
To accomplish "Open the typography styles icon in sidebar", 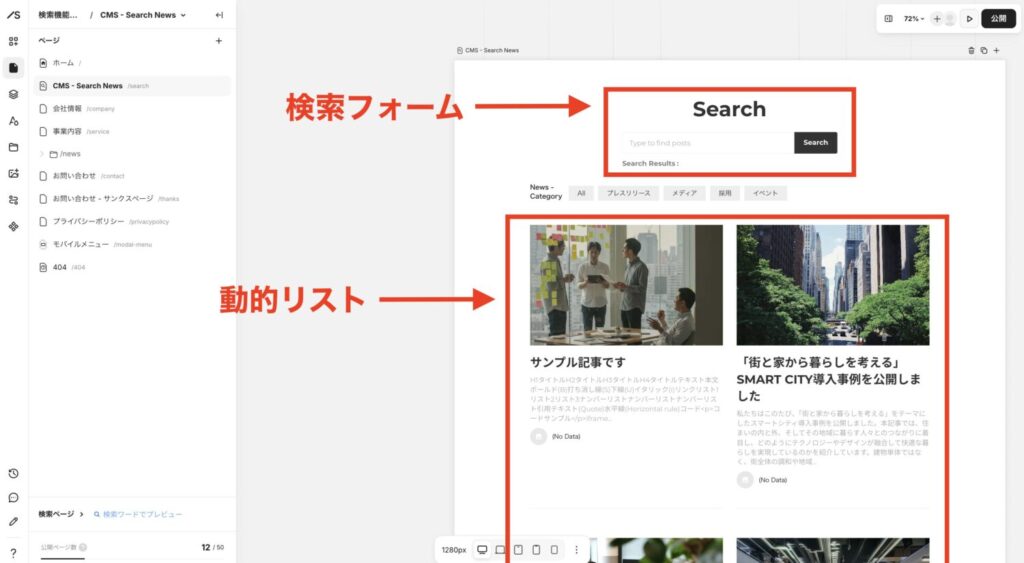I will (13, 121).
